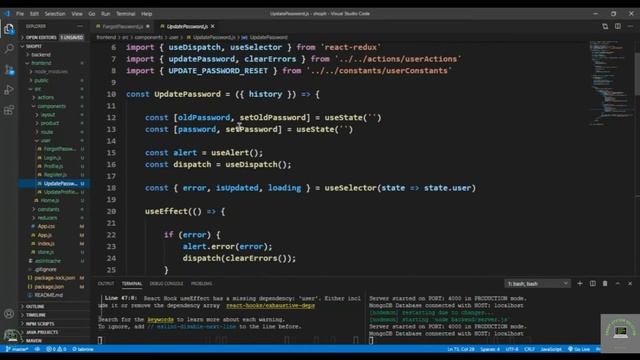Click UTF-8 encoding in status bar

[x=512, y=349]
